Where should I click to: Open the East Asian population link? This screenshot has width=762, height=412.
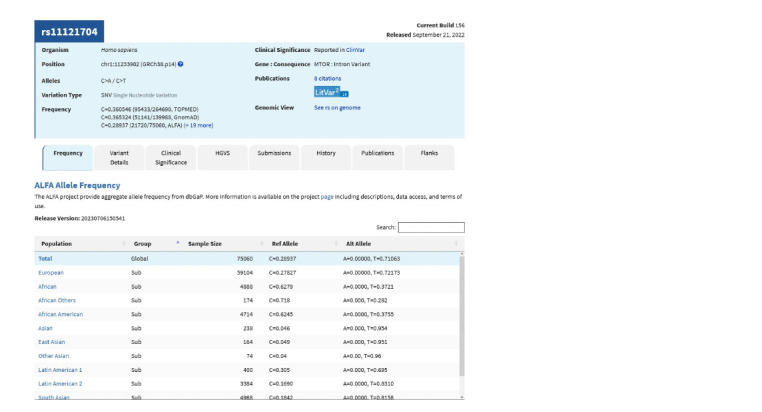(x=52, y=343)
